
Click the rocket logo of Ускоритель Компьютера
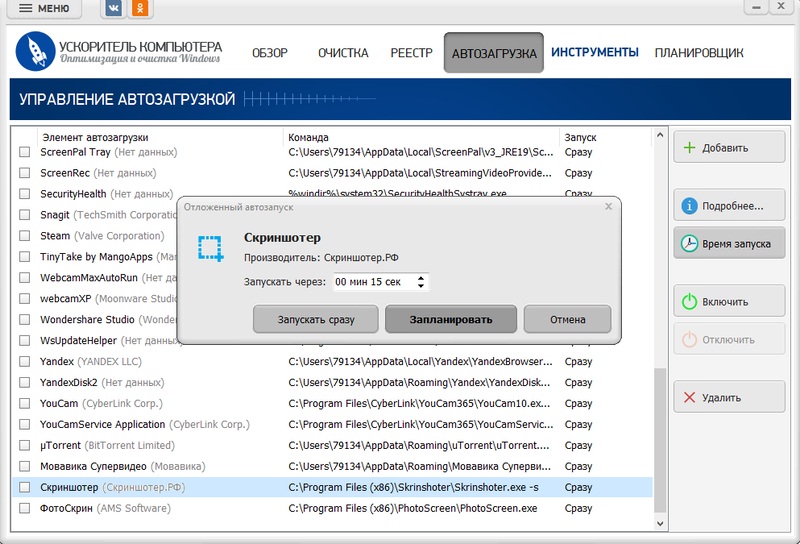[35, 51]
